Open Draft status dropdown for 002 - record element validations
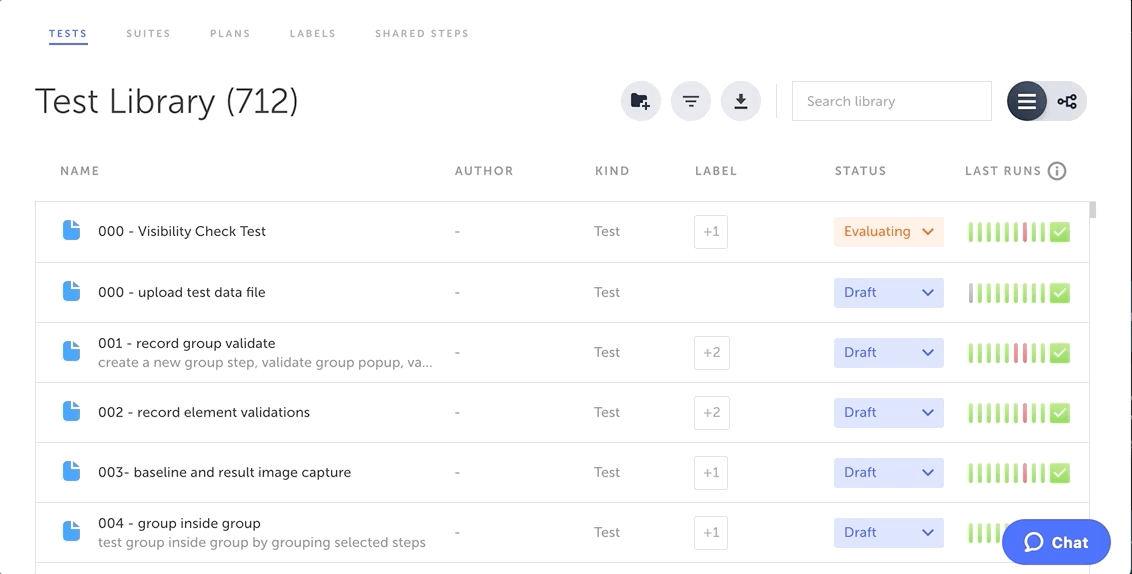This screenshot has width=1132, height=574. click(888, 412)
